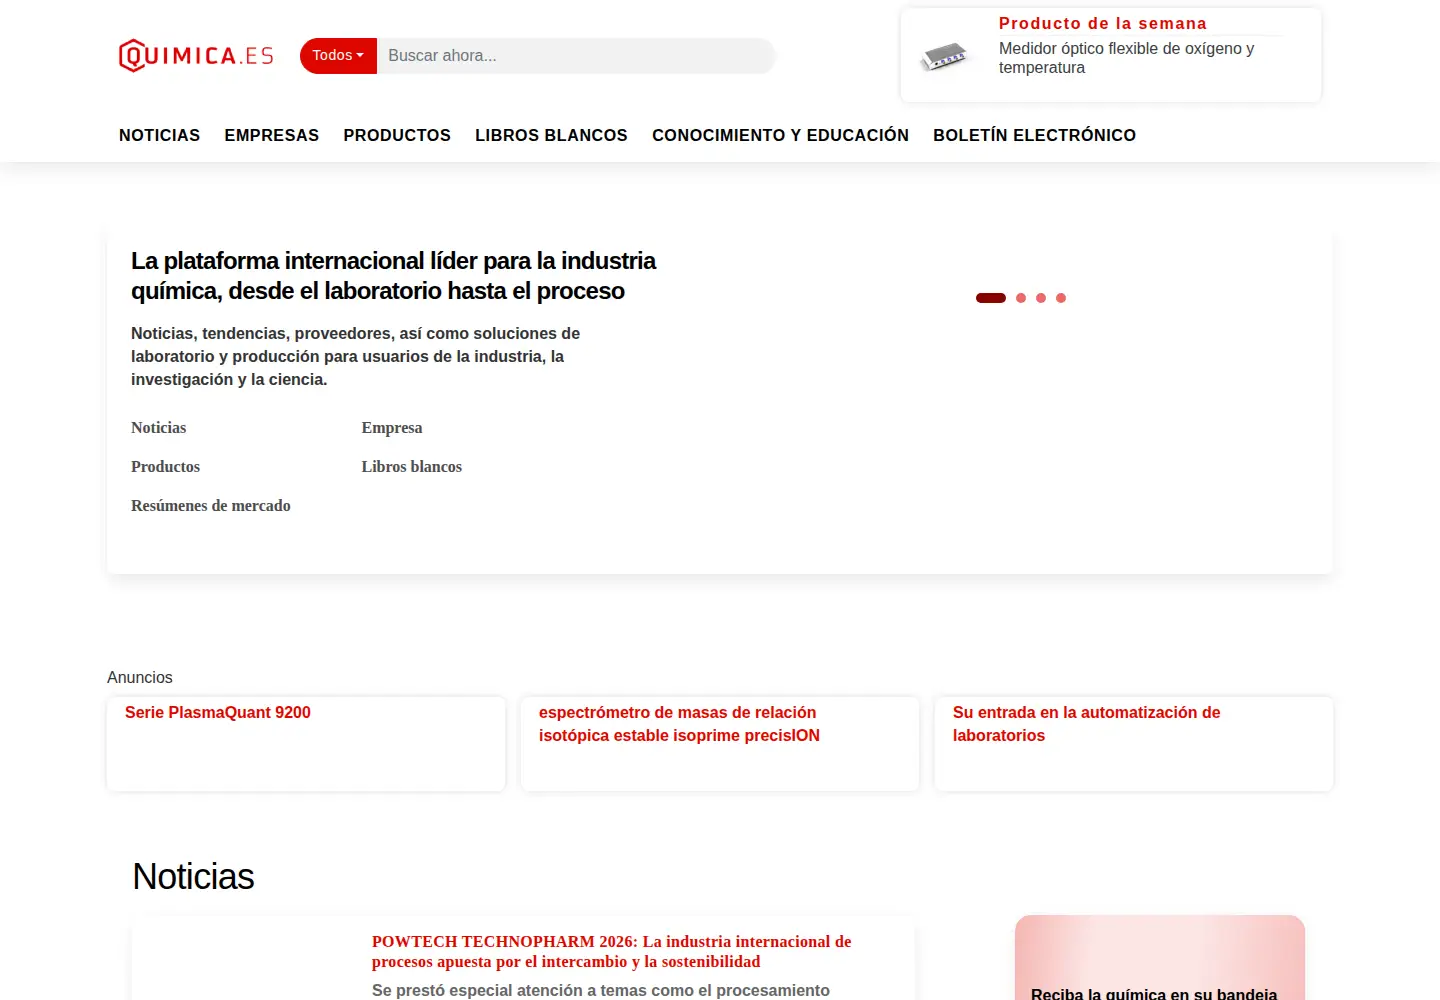Click 'Reciba la química en su bandeja' newsletter box
1440x1000 pixels.
1160,957
